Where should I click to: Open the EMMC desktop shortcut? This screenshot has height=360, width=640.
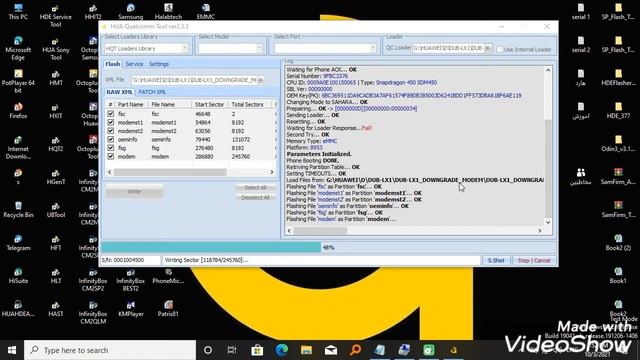tap(206, 12)
